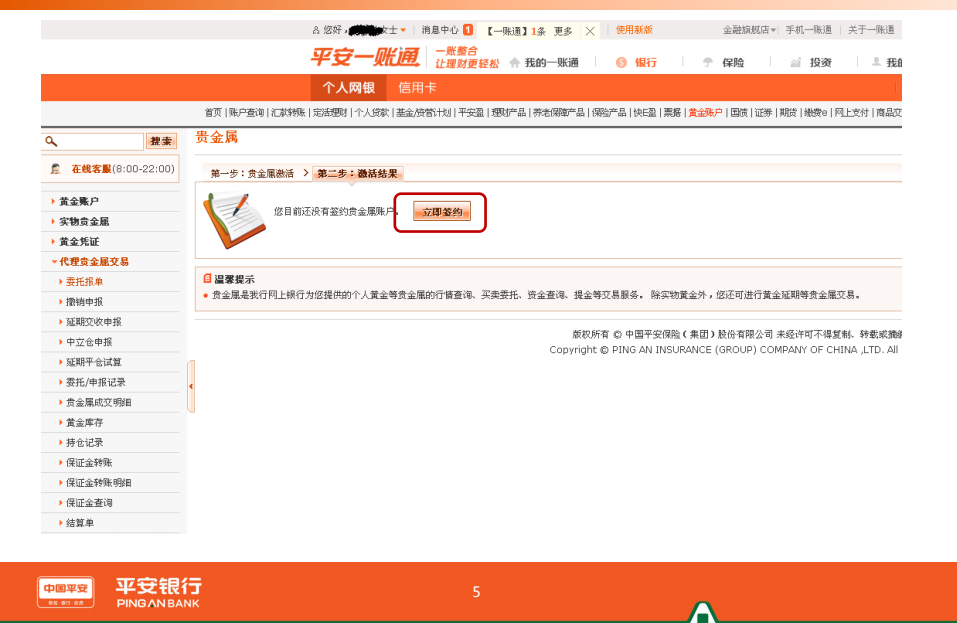The height and width of the screenshot is (623, 957).
Task: Focus the sidebar search input field
Action: 93,141
